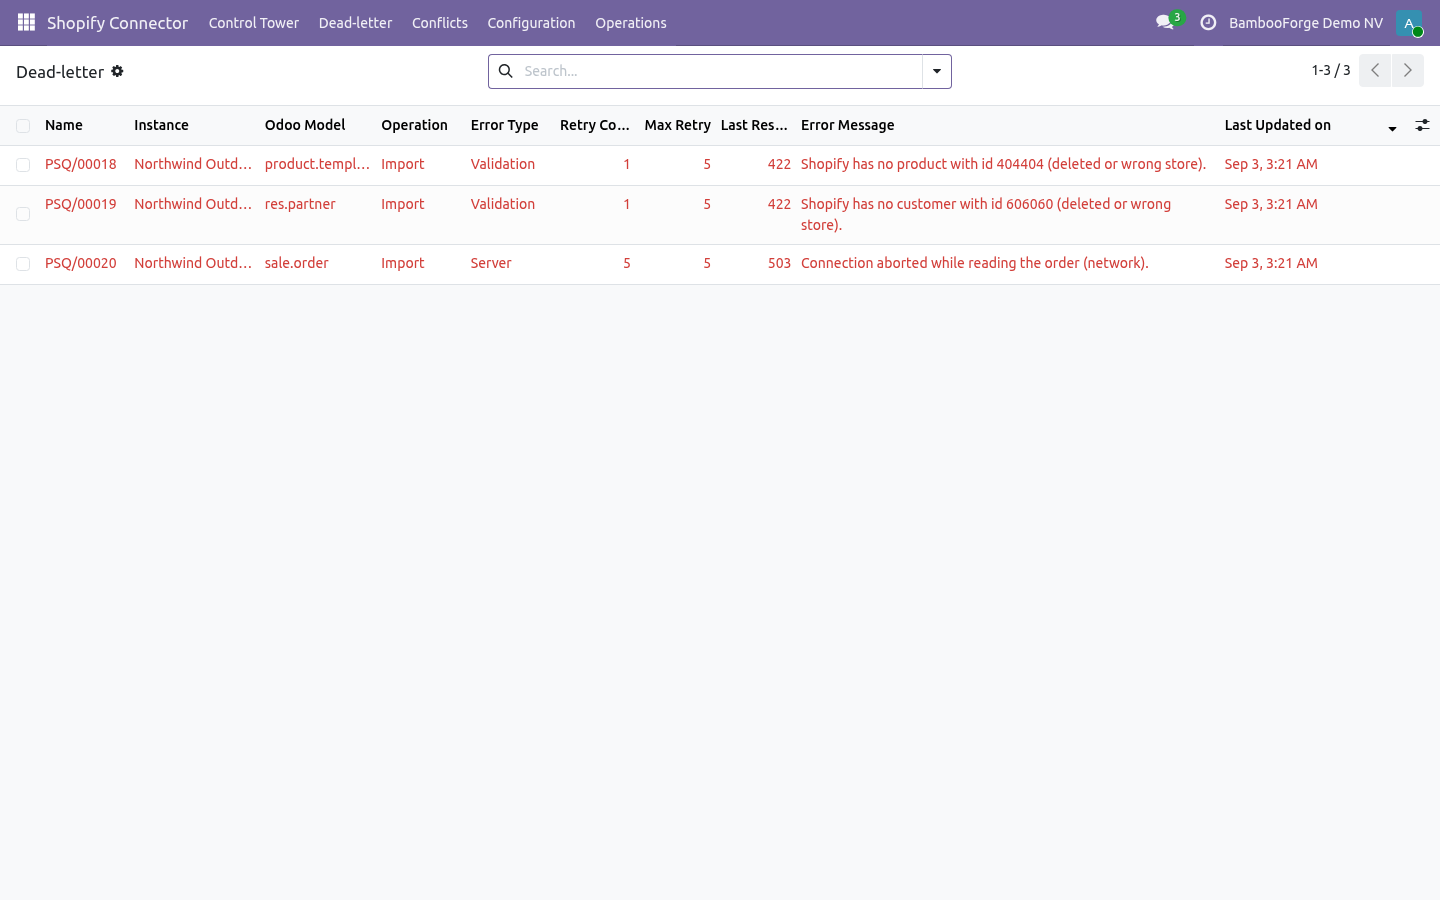
Task: Open the Control Tower menu
Action: [x=254, y=23]
